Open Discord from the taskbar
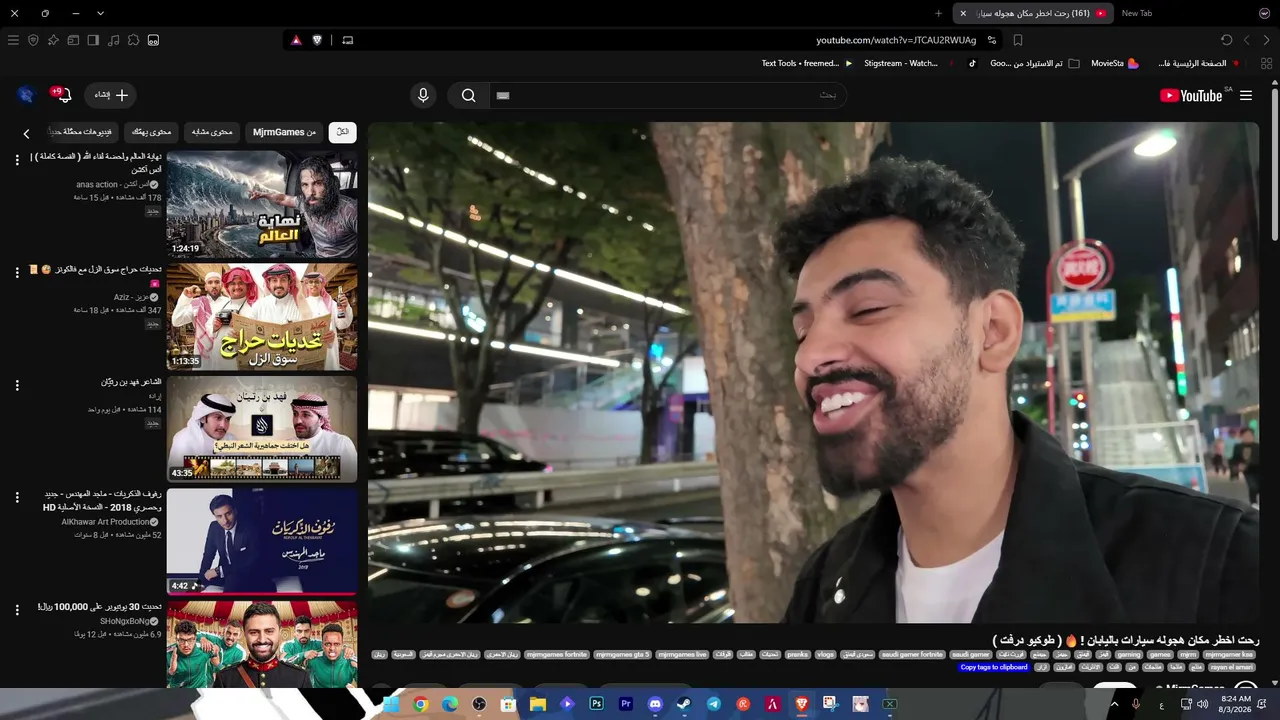Screen dimensions: 1280x720 (x=655, y=704)
